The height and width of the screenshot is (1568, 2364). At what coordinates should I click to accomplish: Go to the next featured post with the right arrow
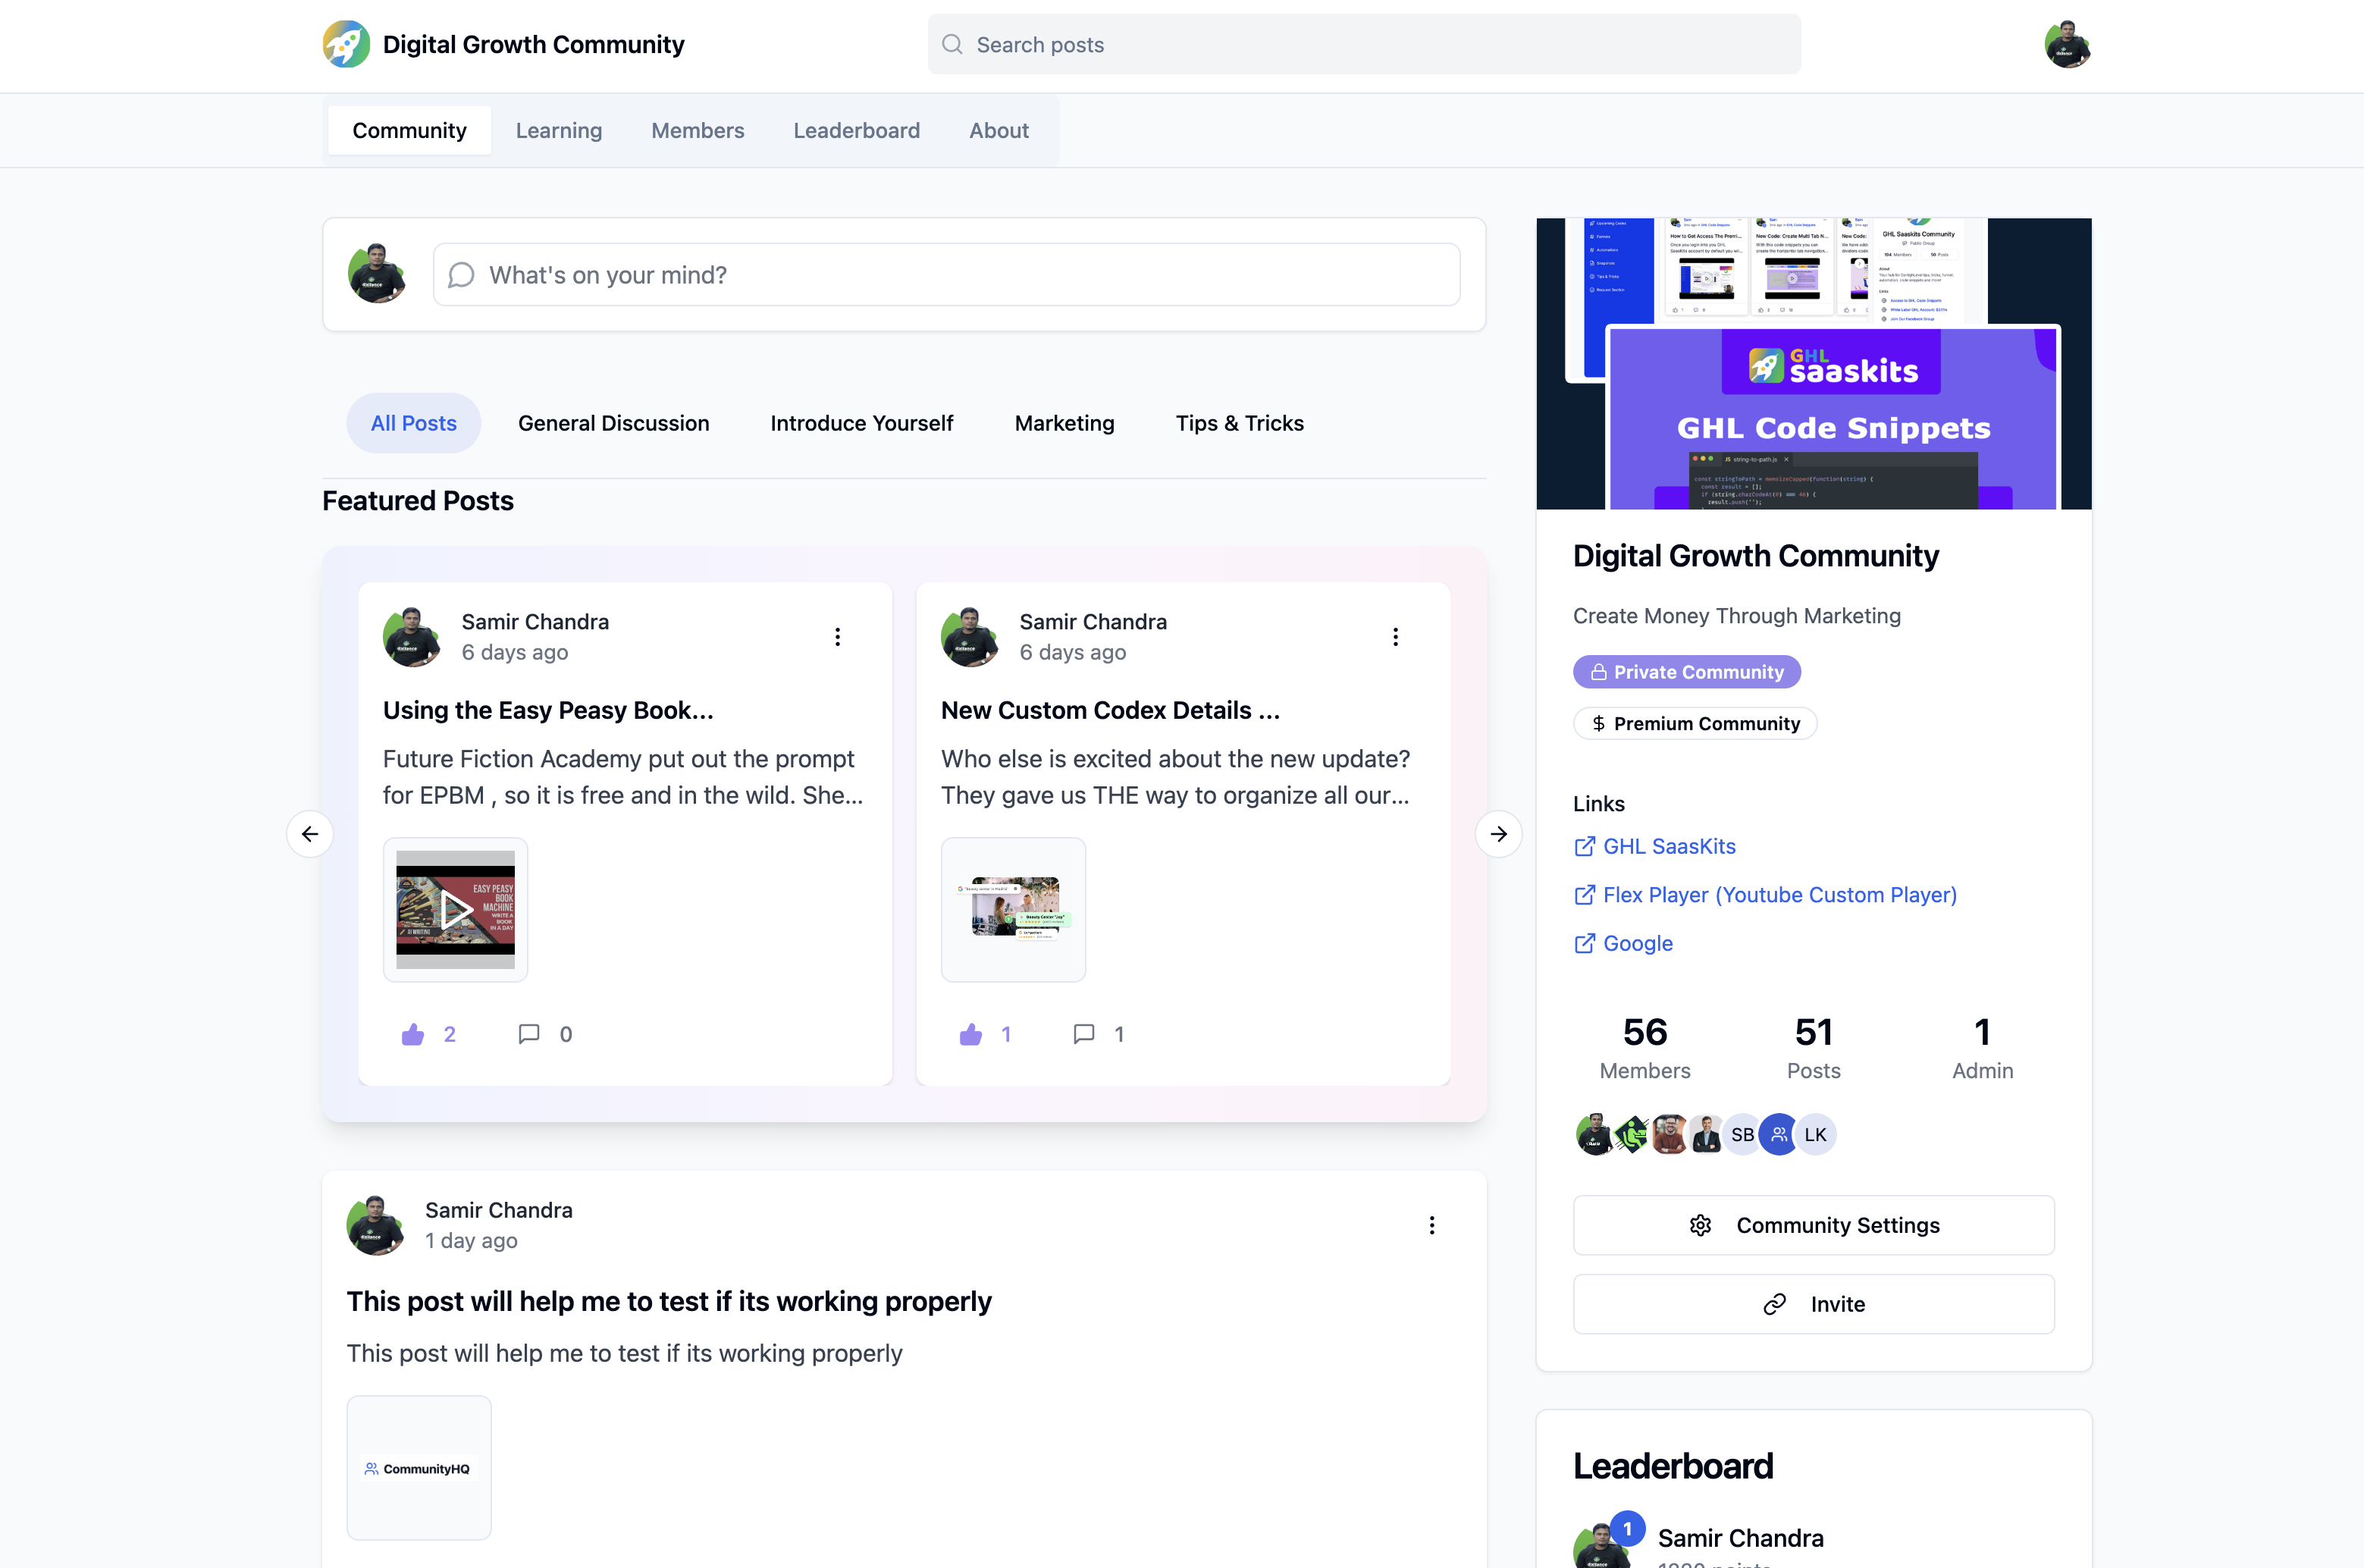[x=1498, y=834]
